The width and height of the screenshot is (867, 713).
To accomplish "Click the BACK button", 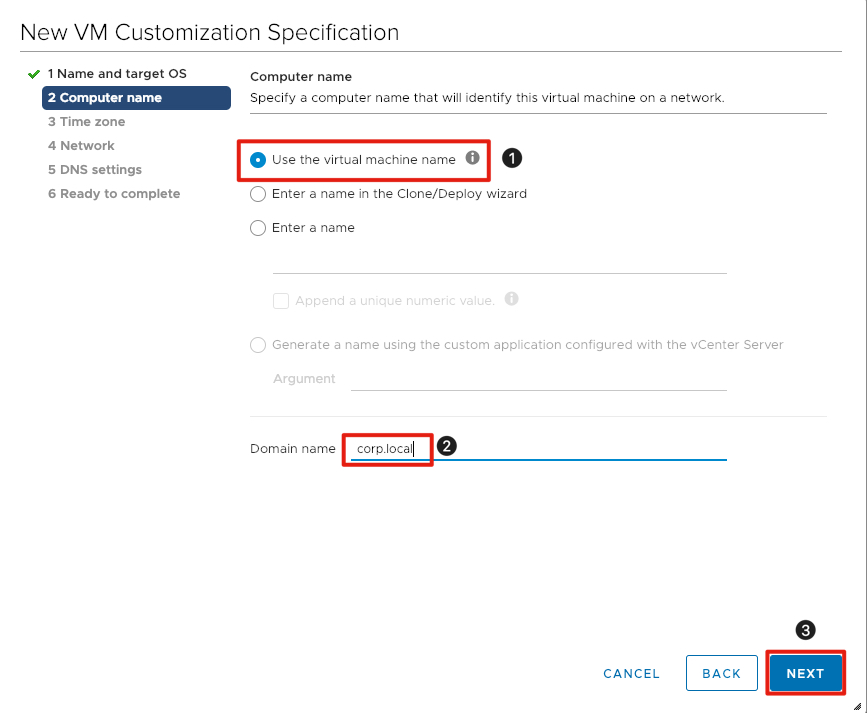I will [721, 674].
